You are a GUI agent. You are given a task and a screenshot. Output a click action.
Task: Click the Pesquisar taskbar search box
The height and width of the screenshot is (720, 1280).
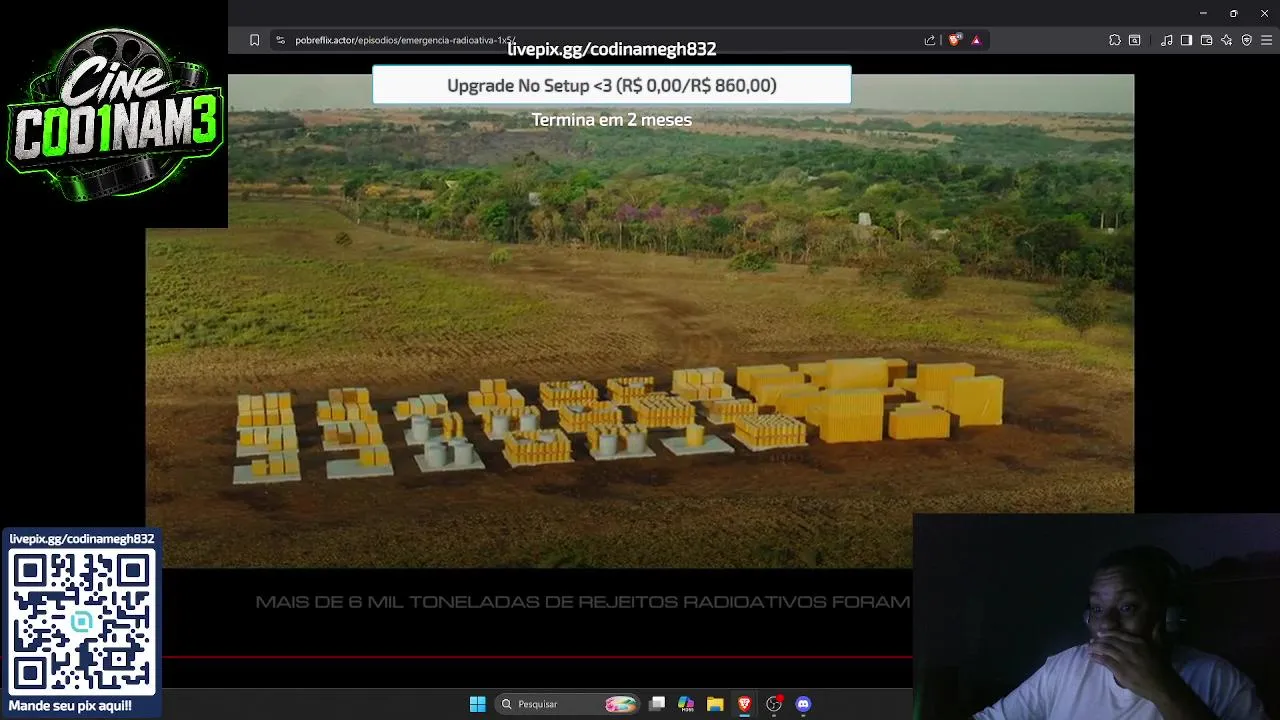(568, 704)
